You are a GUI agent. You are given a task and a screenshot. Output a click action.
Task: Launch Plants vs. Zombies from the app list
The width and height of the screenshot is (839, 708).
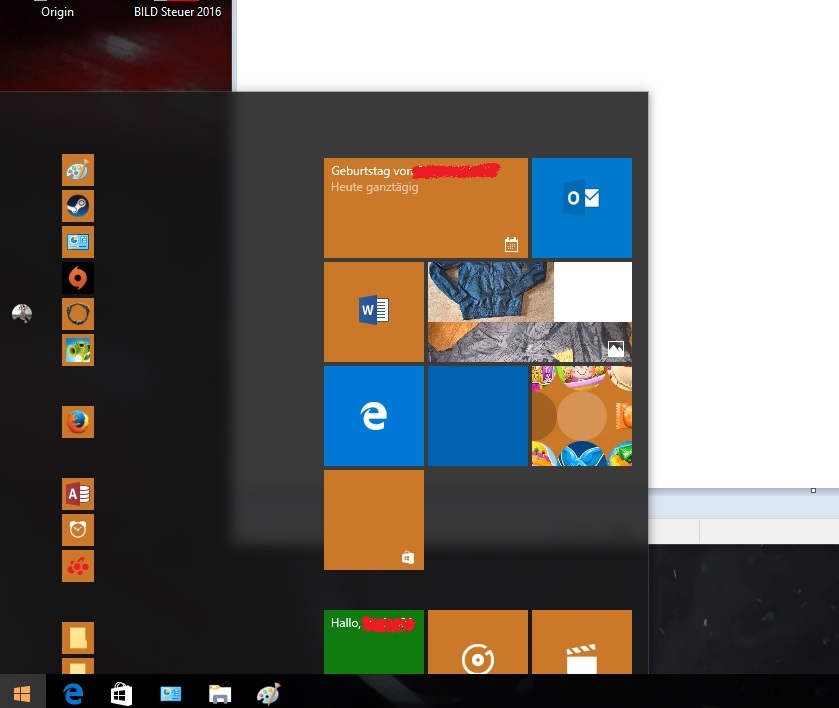(x=78, y=350)
